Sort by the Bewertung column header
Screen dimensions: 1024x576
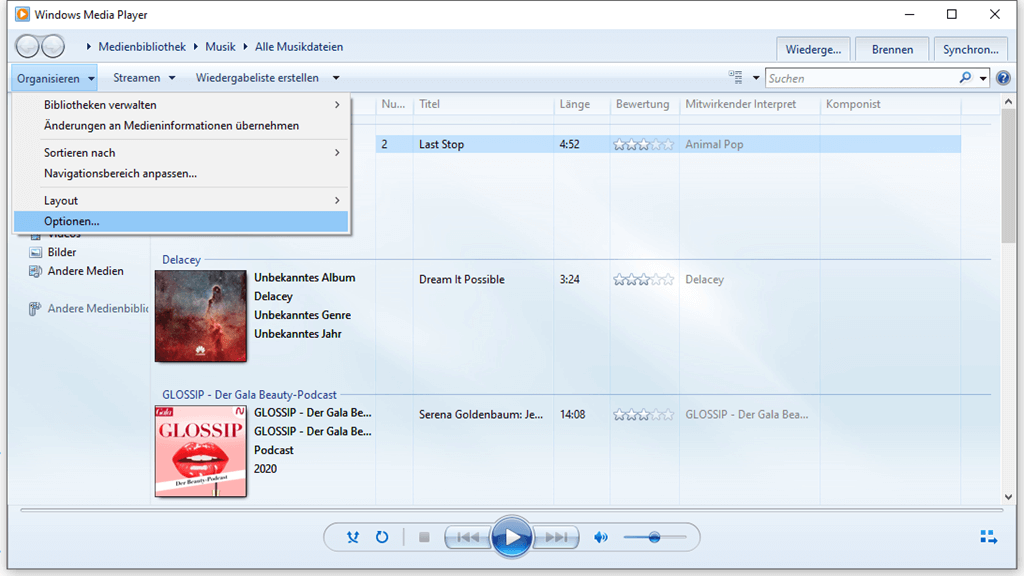click(645, 104)
